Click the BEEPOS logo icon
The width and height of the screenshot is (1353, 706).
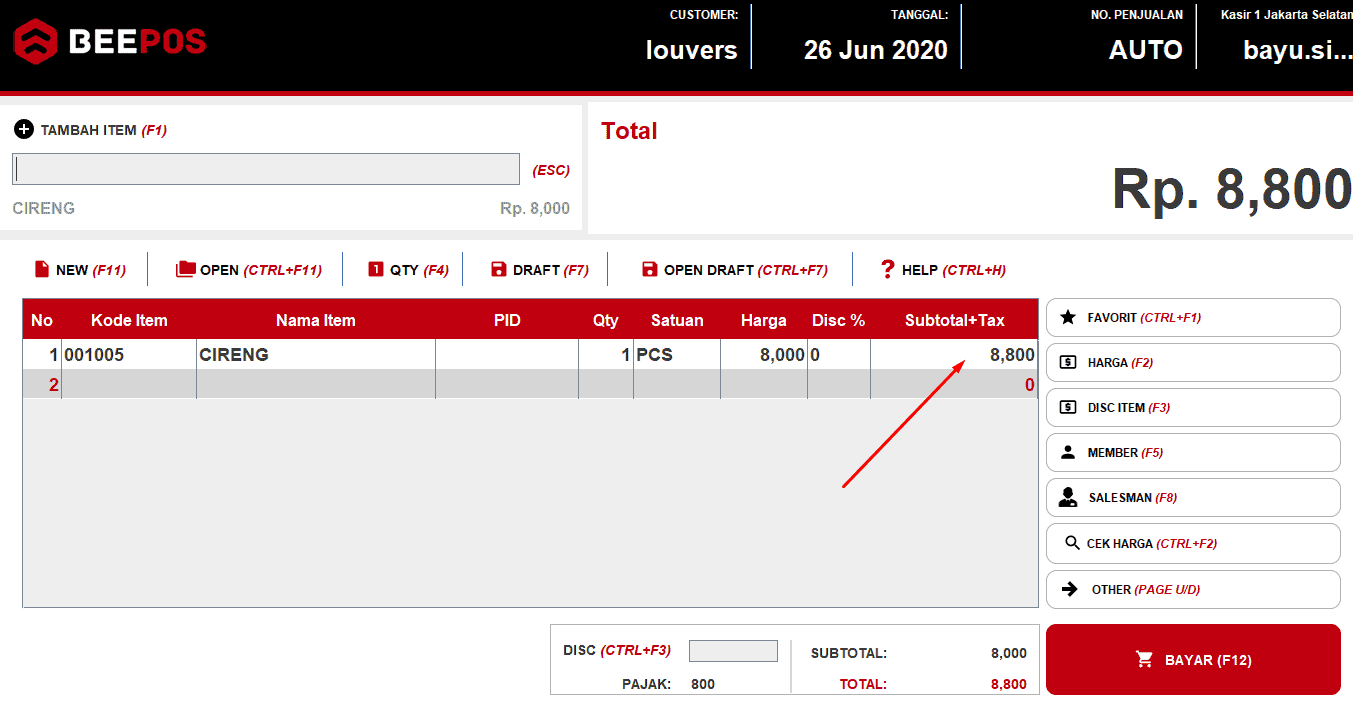click(34, 41)
